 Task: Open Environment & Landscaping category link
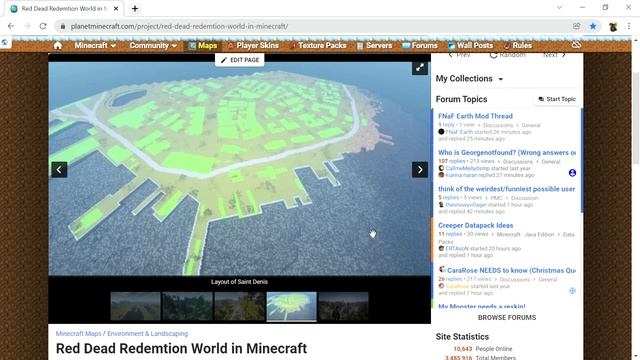click(148, 333)
